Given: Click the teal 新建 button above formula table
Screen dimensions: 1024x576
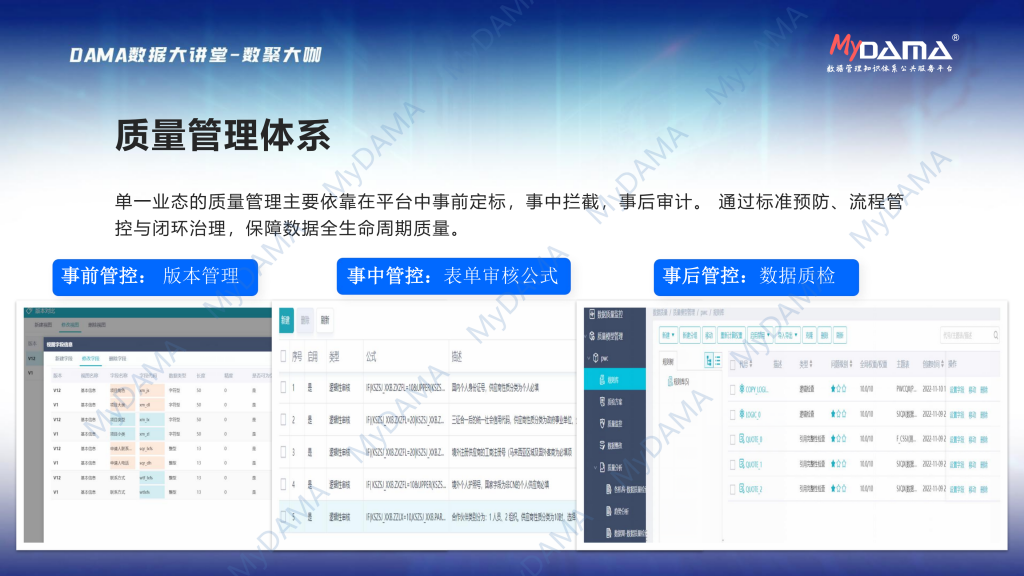Looking at the screenshot, I should tap(286, 319).
